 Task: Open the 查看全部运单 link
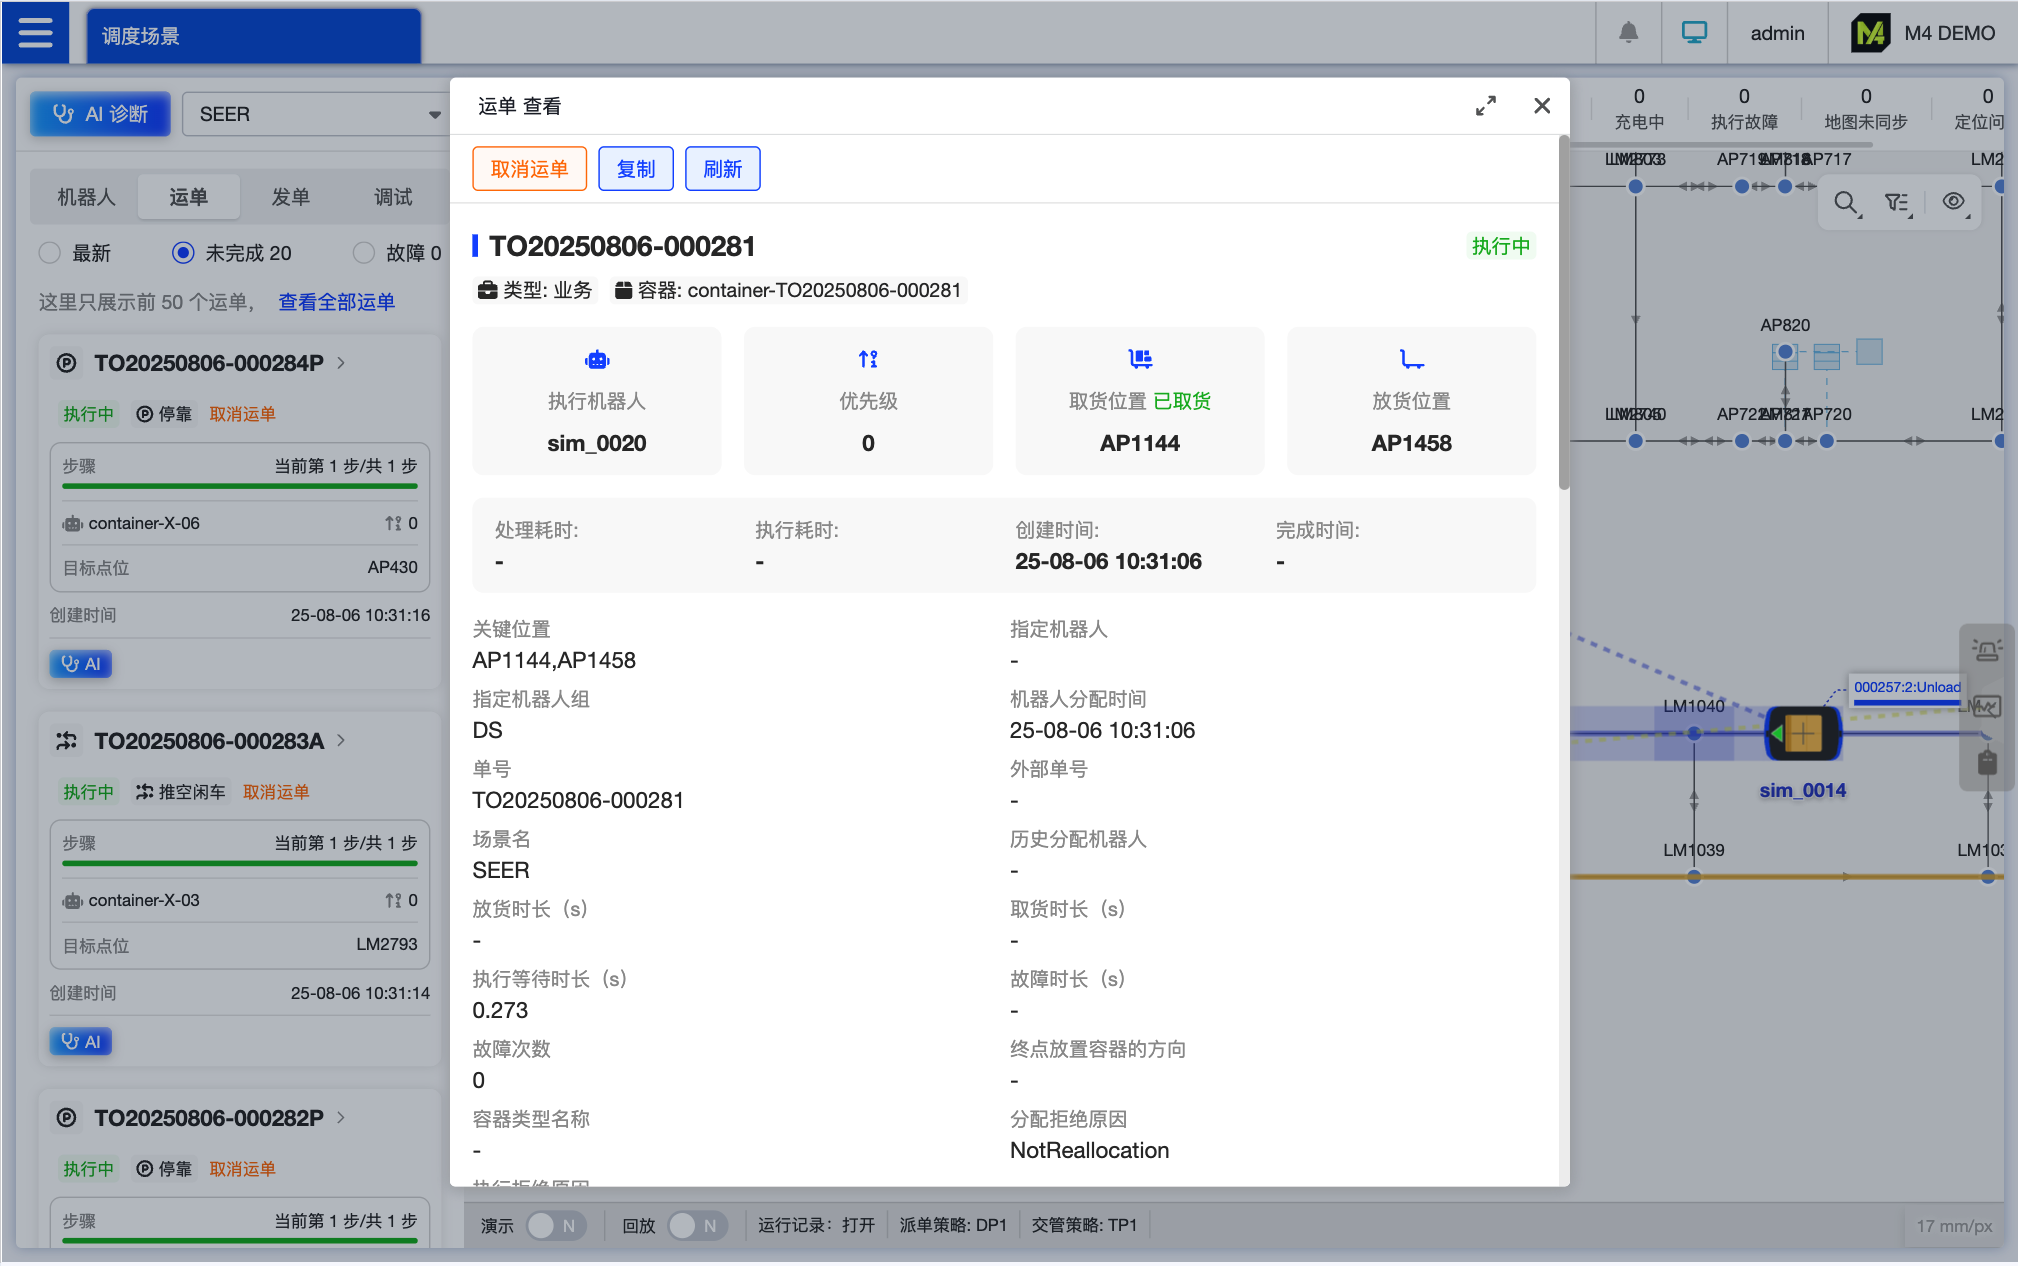pos(336,302)
